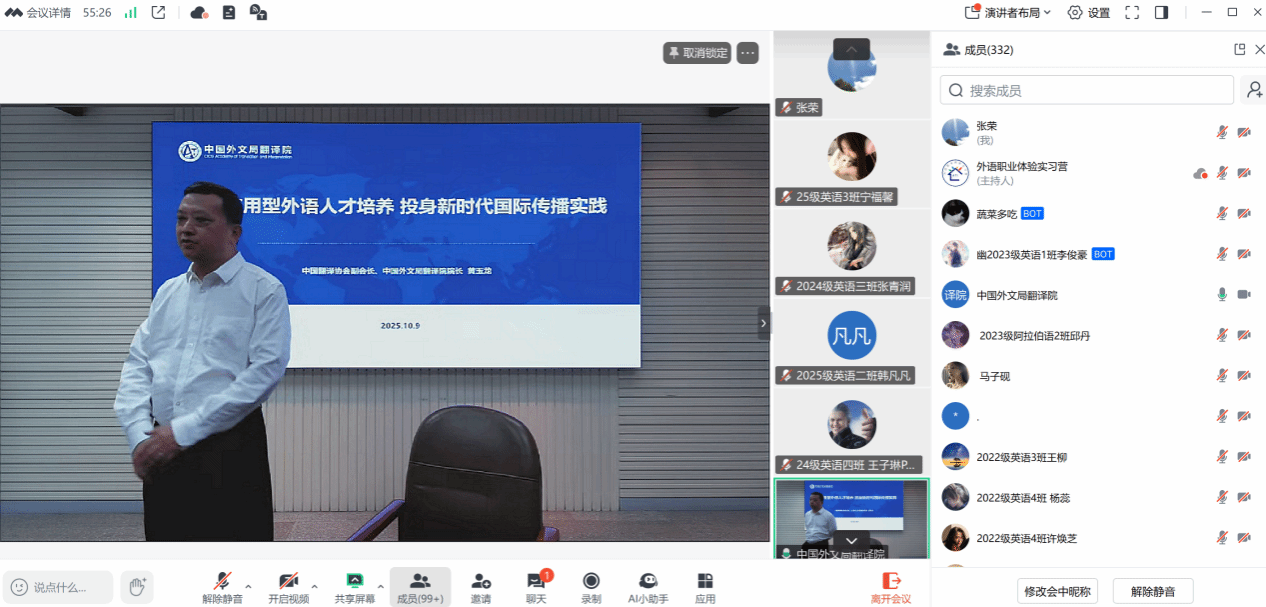The width and height of the screenshot is (1266, 607).
Task: Open the 应用 apps menu
Action: (705, 586)
